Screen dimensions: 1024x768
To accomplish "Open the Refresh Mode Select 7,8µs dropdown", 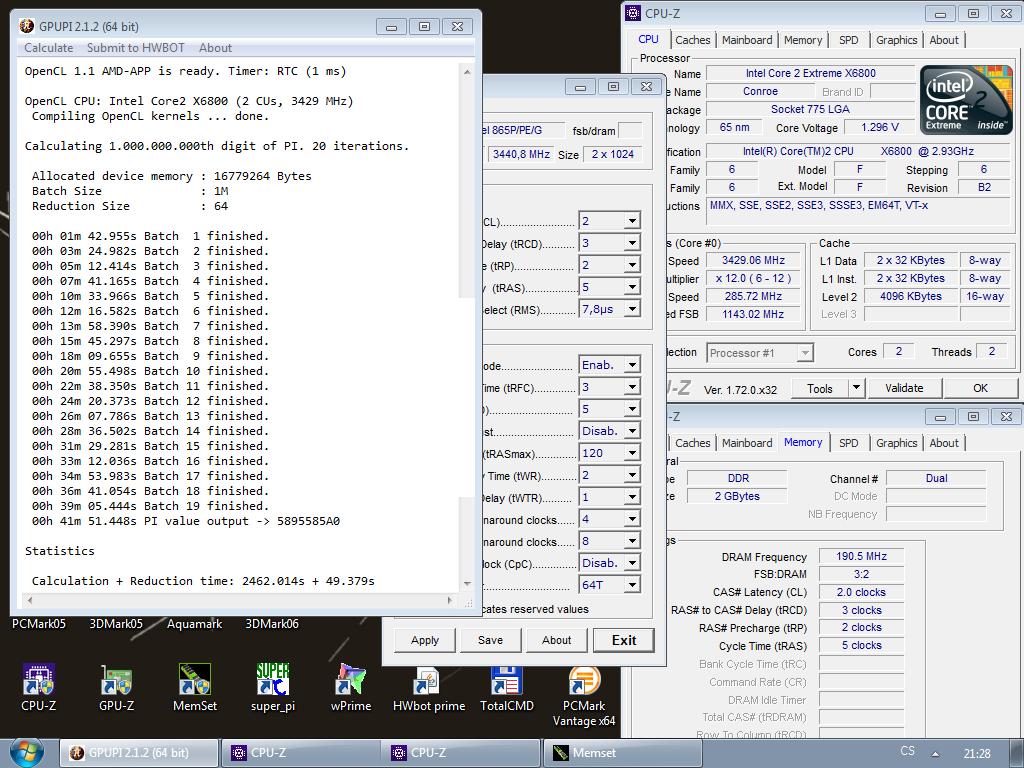I will [x=632, y=309].
